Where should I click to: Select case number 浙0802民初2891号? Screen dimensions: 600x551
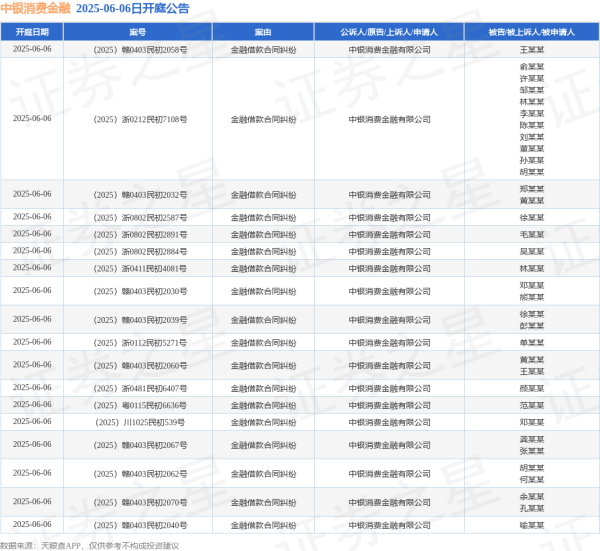pos(140,235)
